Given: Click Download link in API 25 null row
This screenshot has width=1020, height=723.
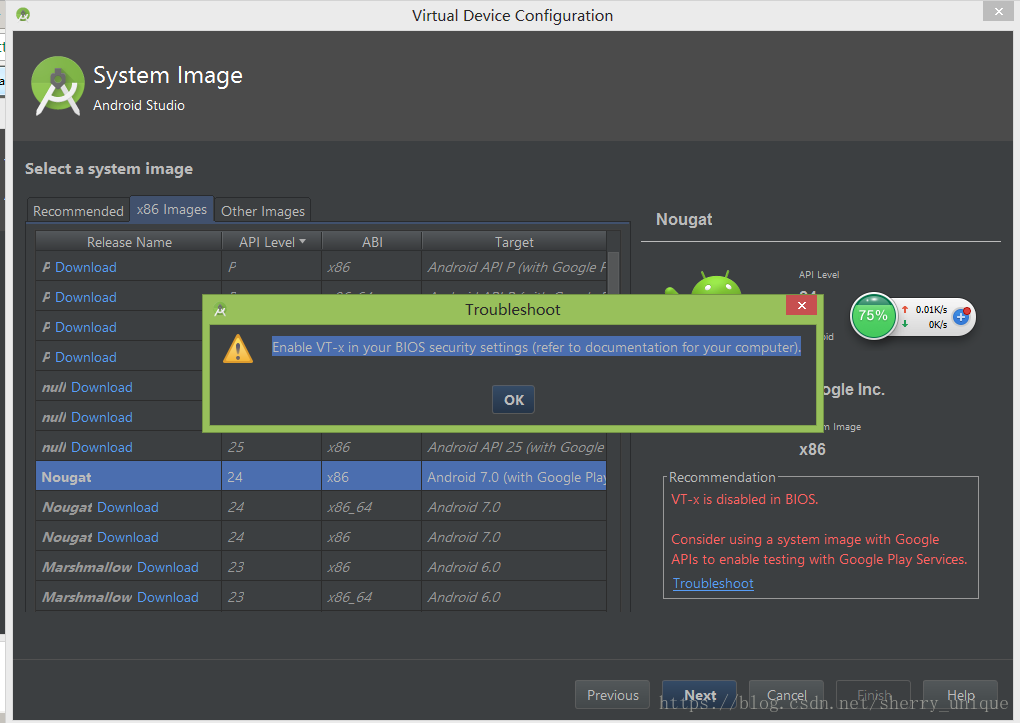Looking at the screenshot, I should click(x=101, y=447).
